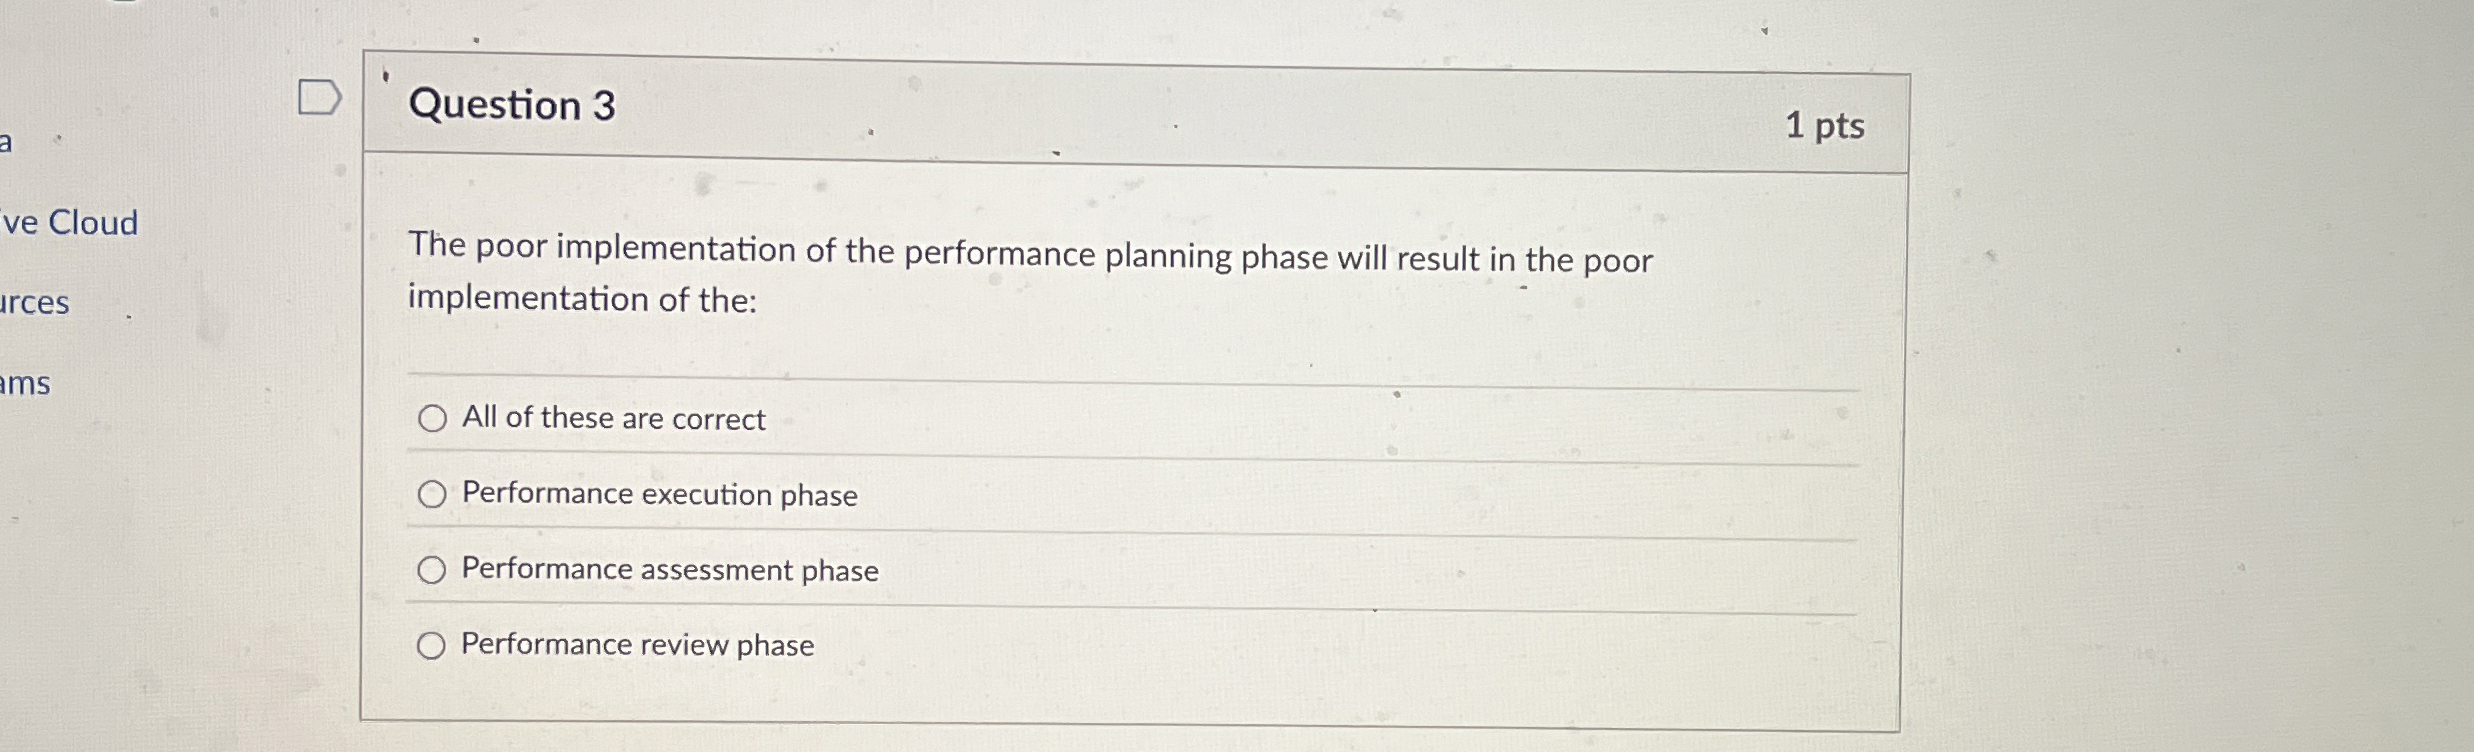Select the 'All of these are correct' option
The height and width of the screenshot is (752, 2474).
(x=433, y=419)
